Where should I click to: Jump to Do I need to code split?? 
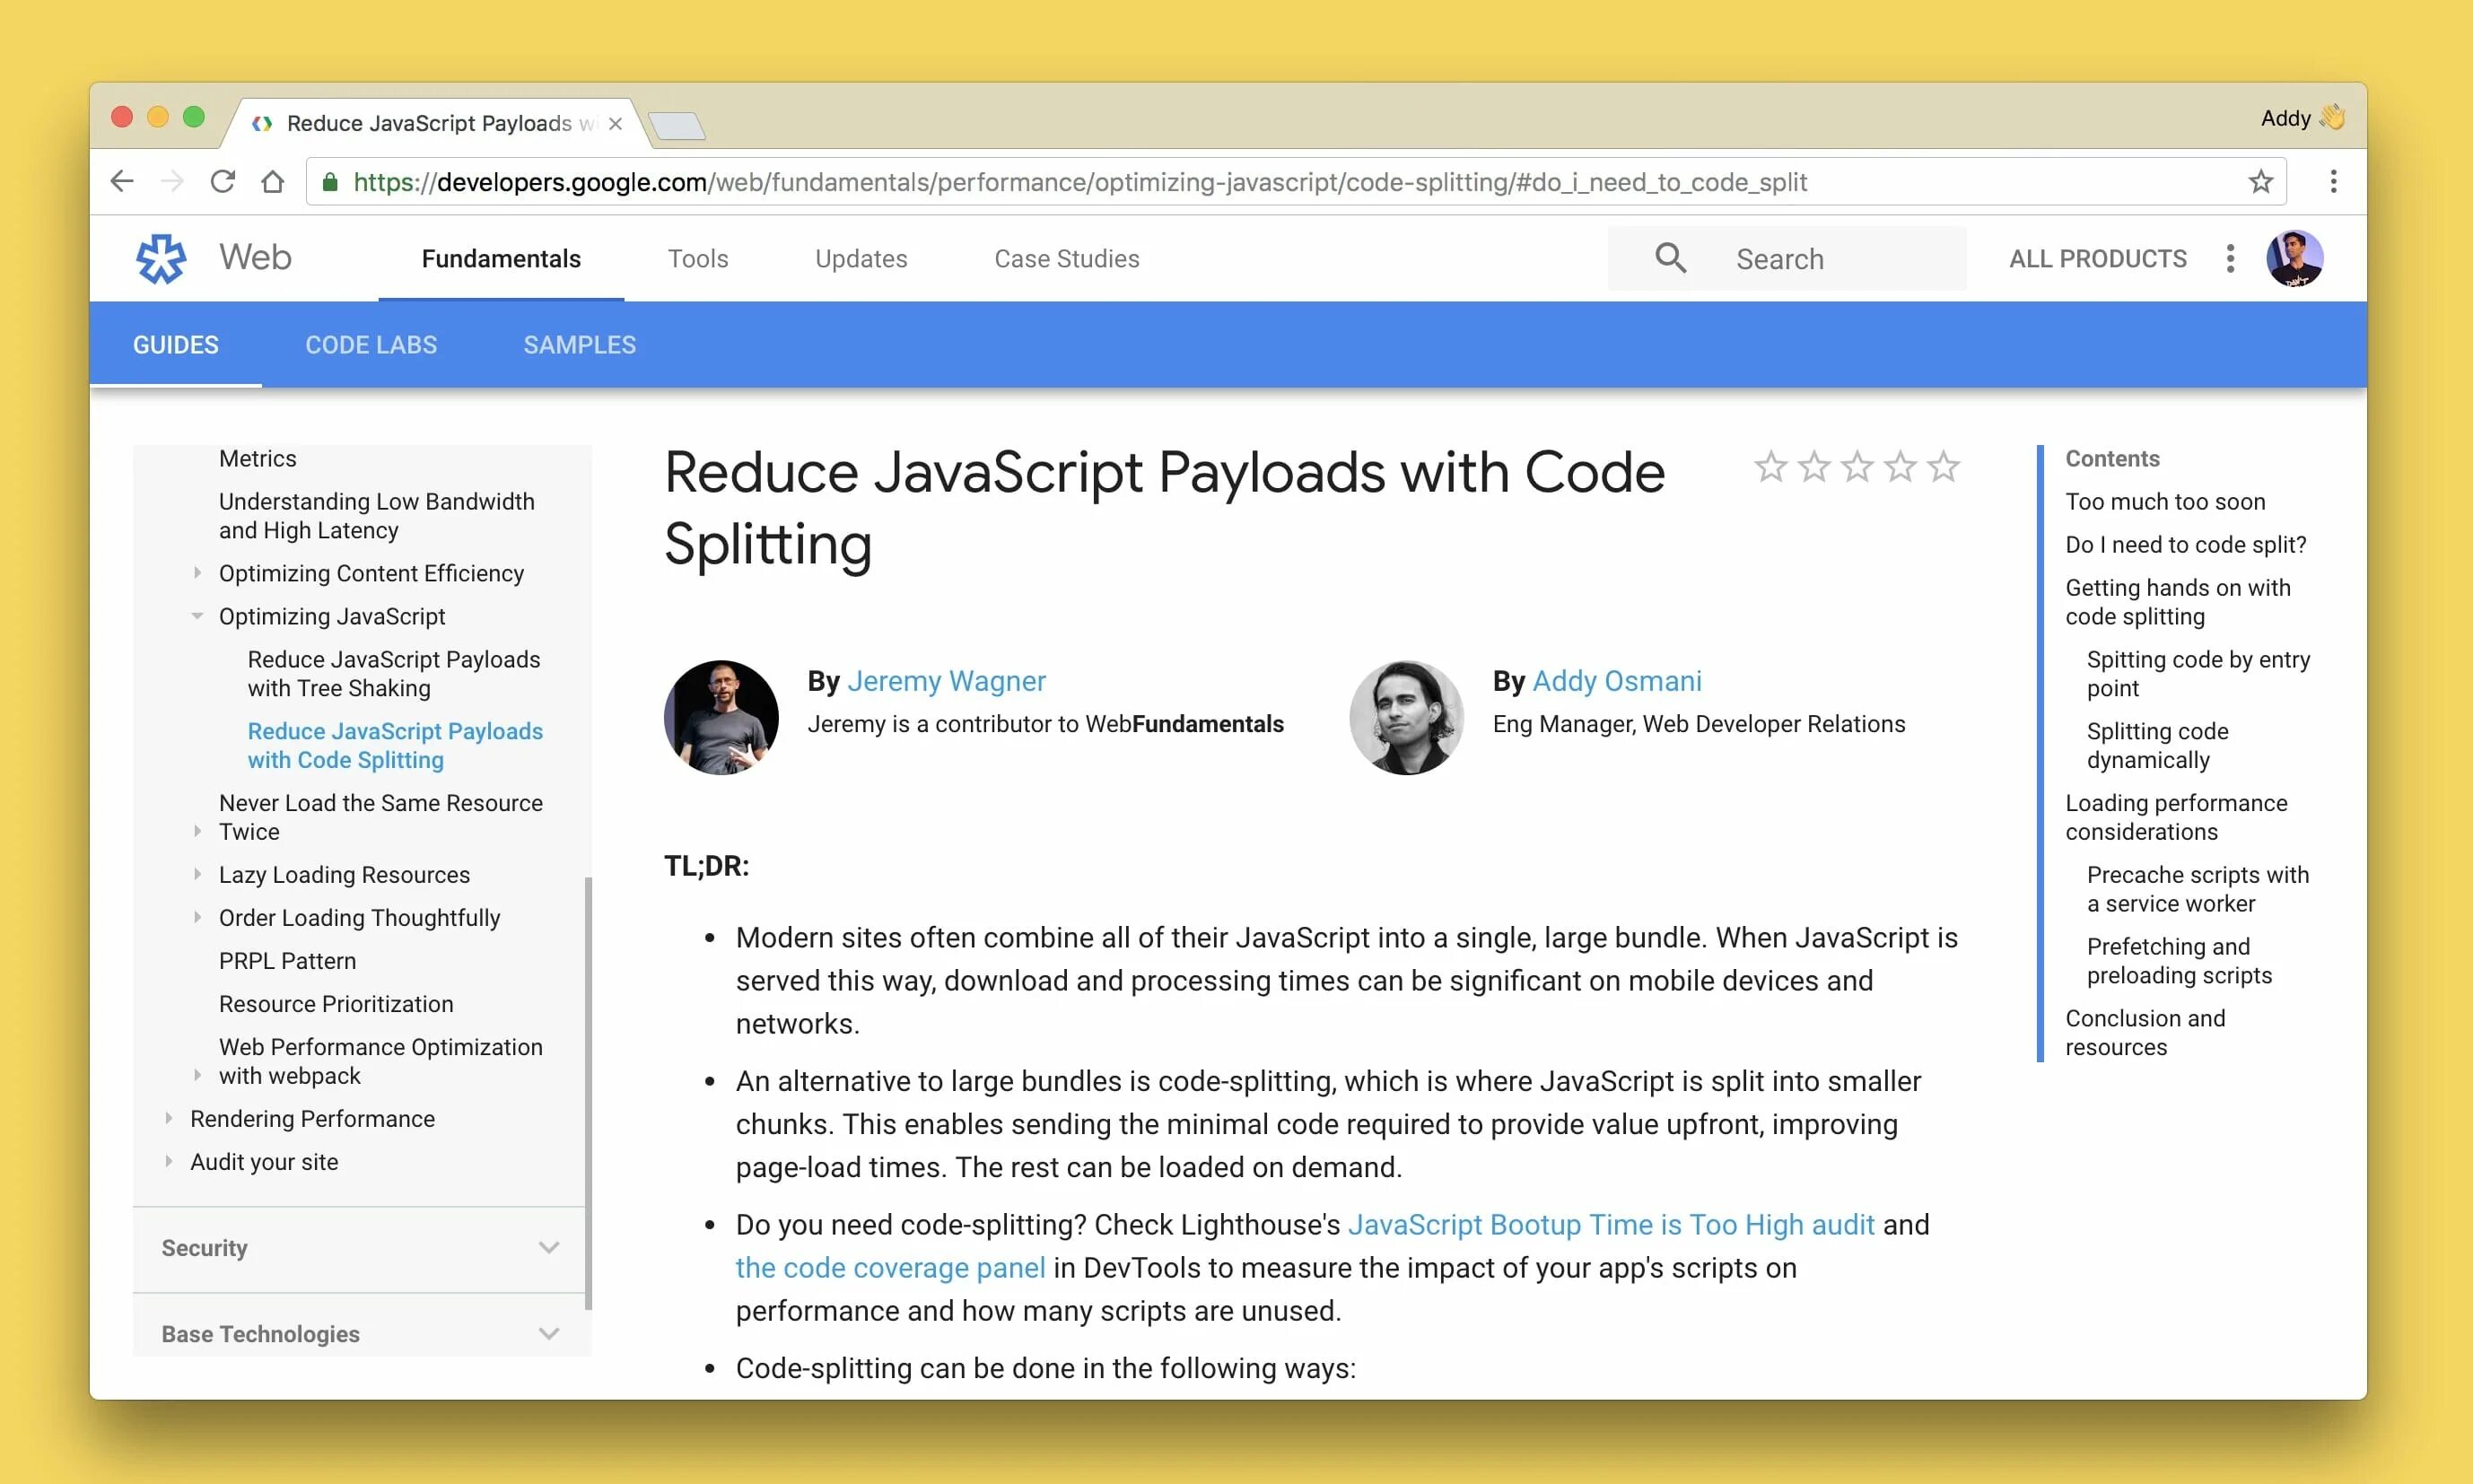(x=2186, y=544)
